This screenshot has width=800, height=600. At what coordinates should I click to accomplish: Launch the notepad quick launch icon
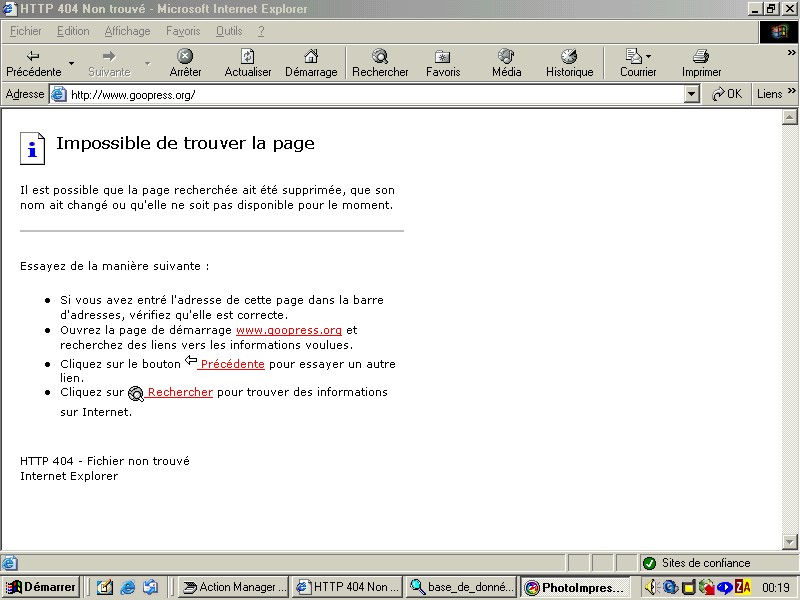(104, 587)
